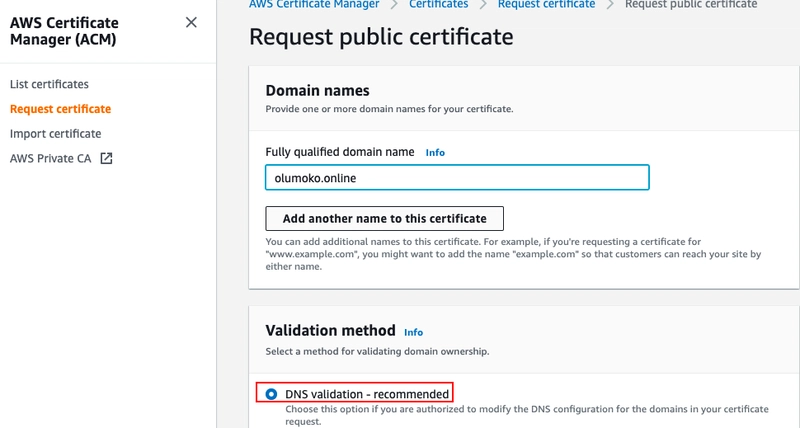
Task: Click the Request public certificate breadcrumb
Action: pos(691,4)
